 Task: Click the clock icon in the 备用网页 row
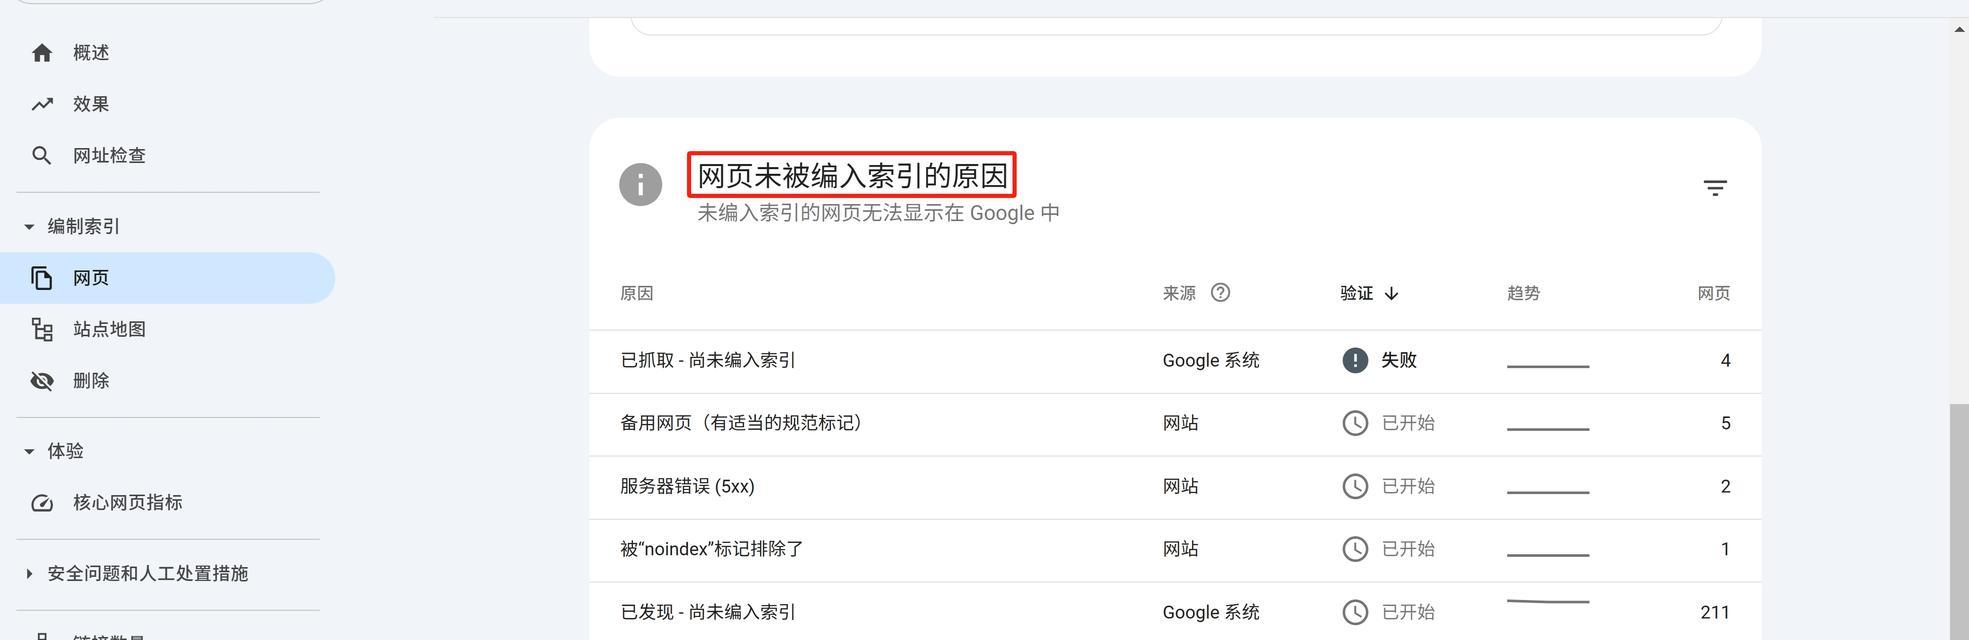point(1355,423)
